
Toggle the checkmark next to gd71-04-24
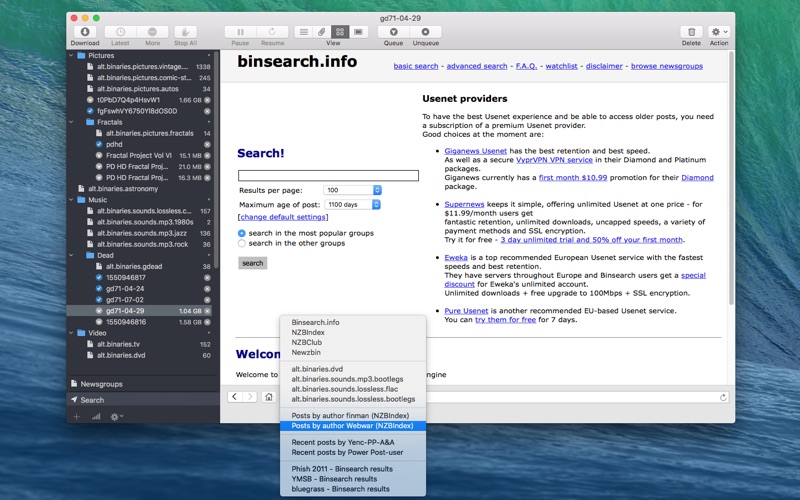[x=99, y=289]
